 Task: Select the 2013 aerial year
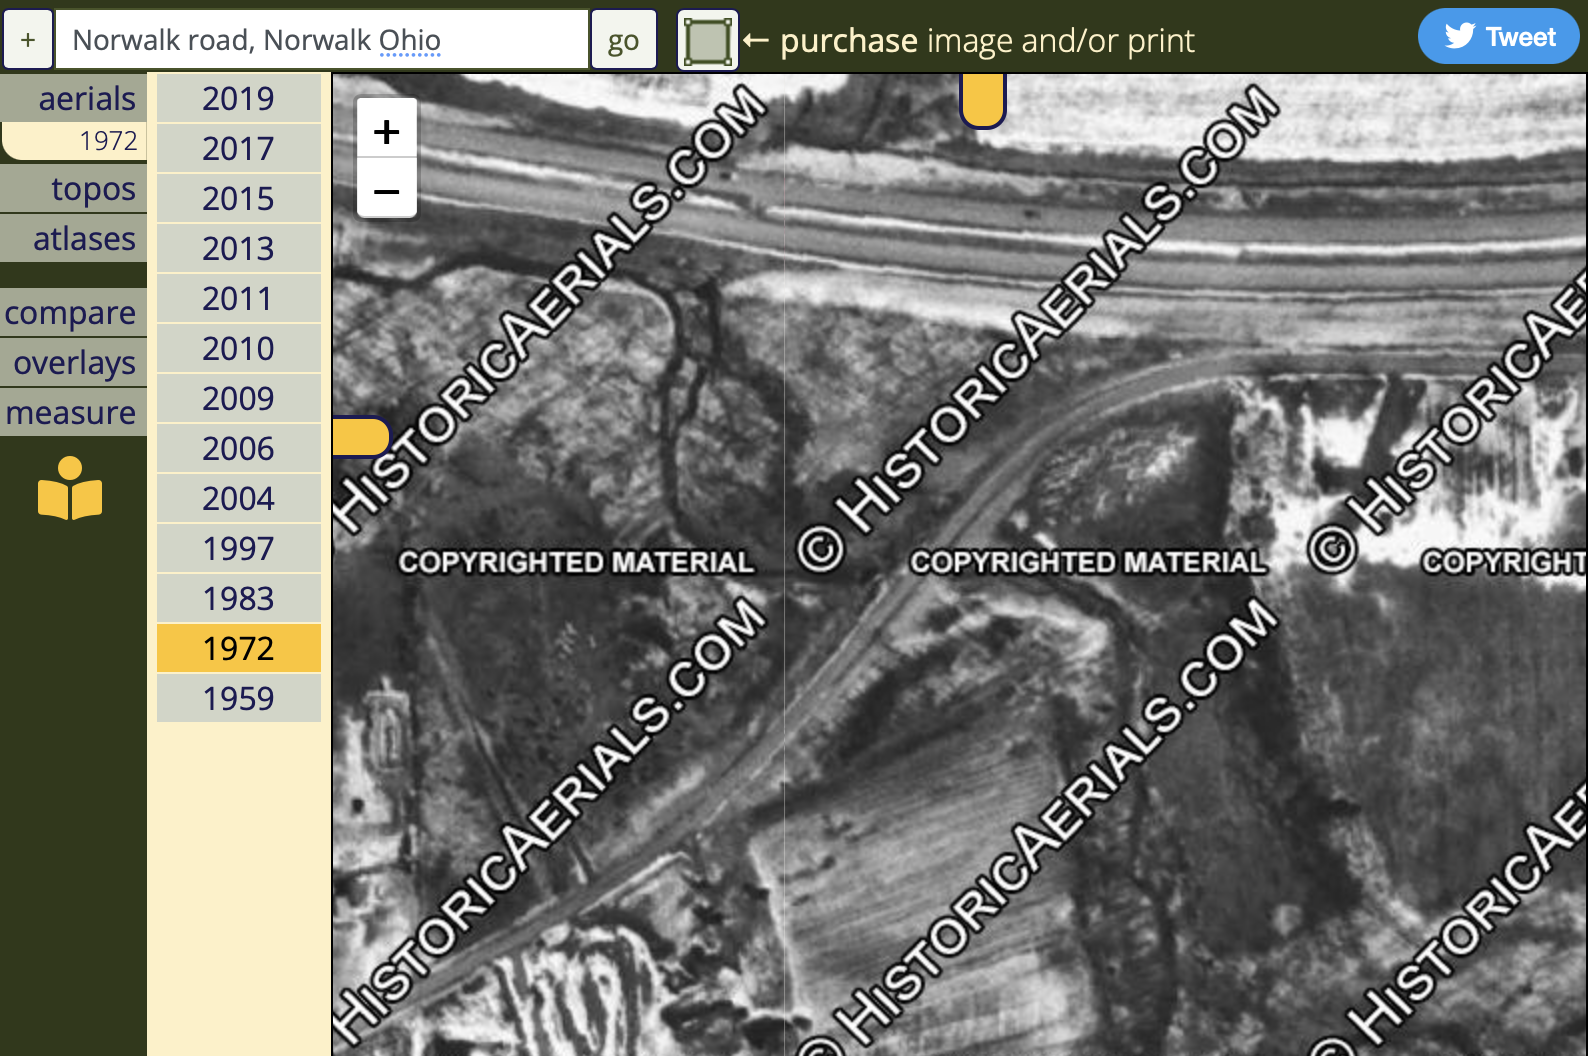pyautogui.click(x=239, y=248)
